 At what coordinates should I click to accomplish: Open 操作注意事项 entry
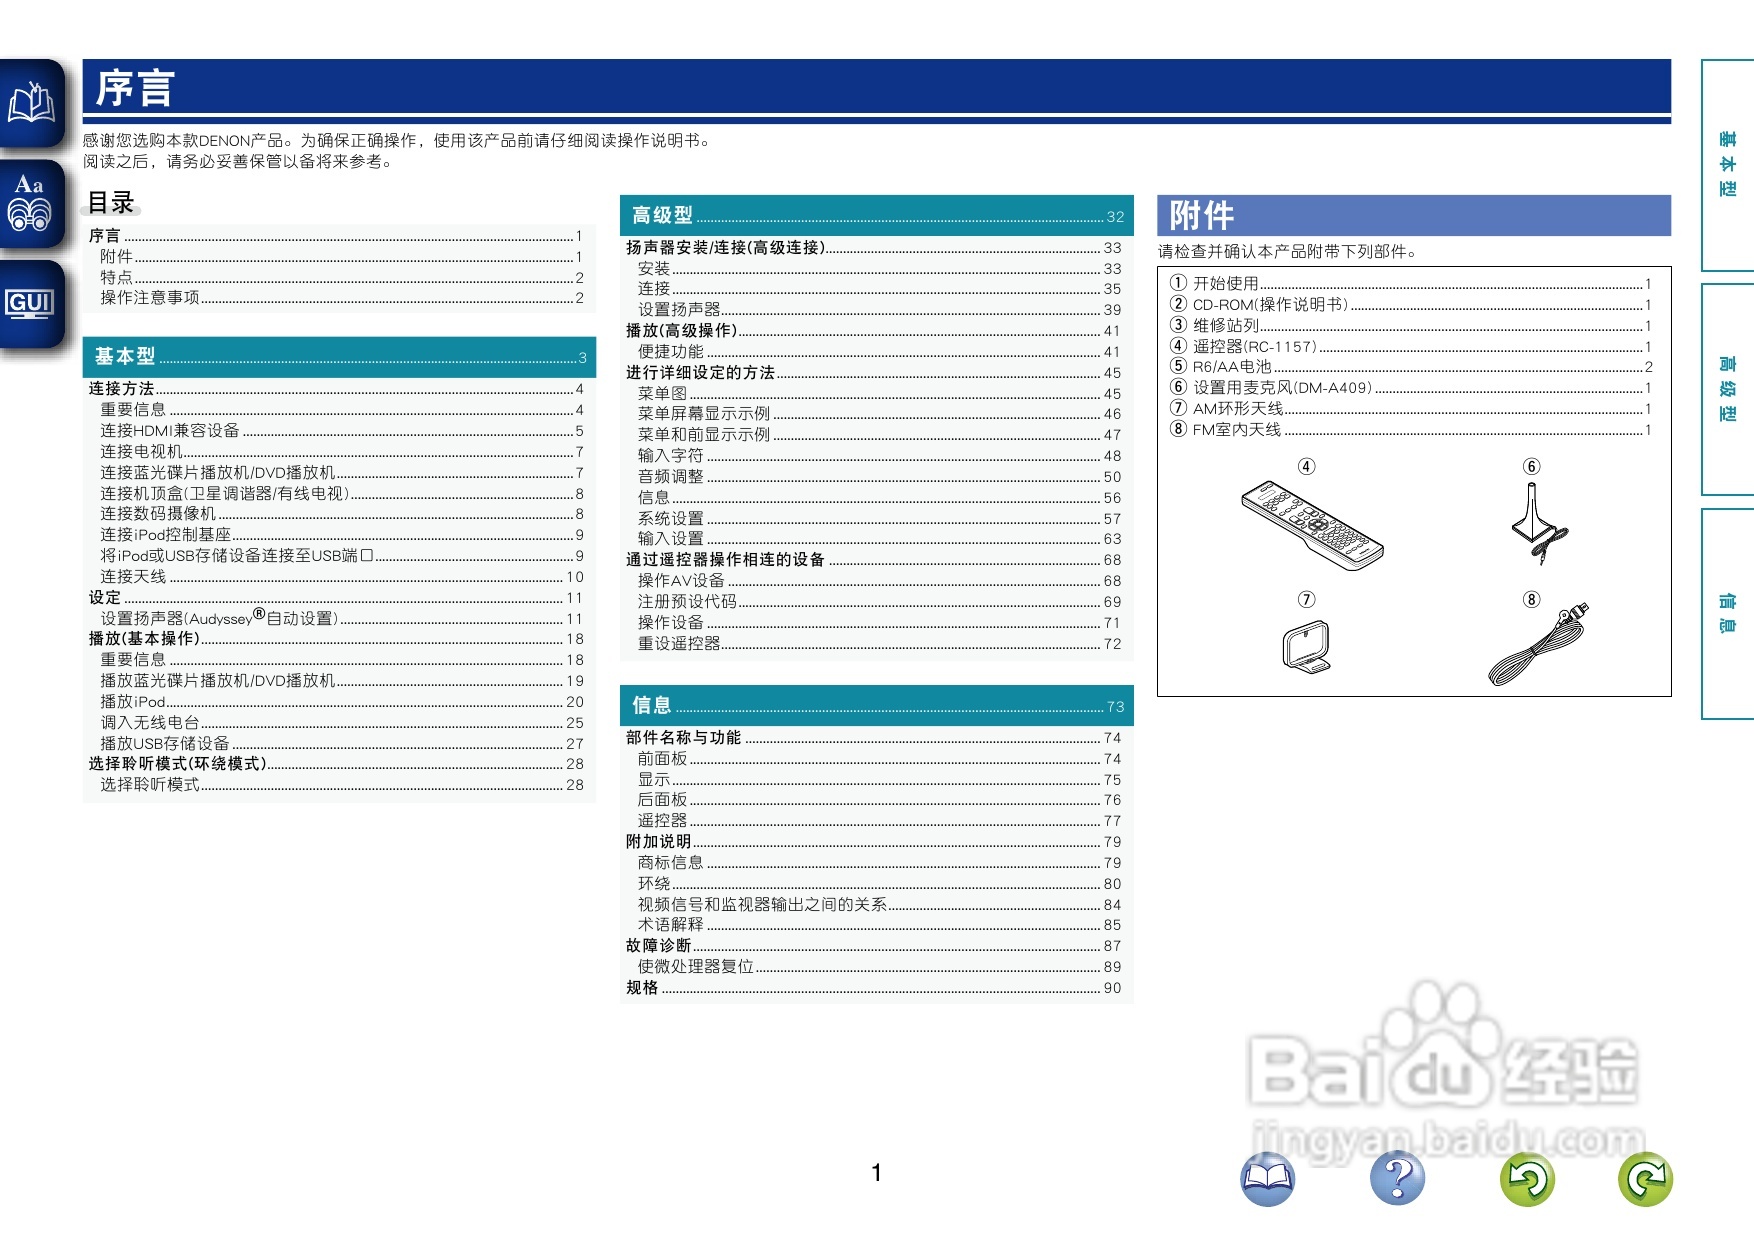341,298
